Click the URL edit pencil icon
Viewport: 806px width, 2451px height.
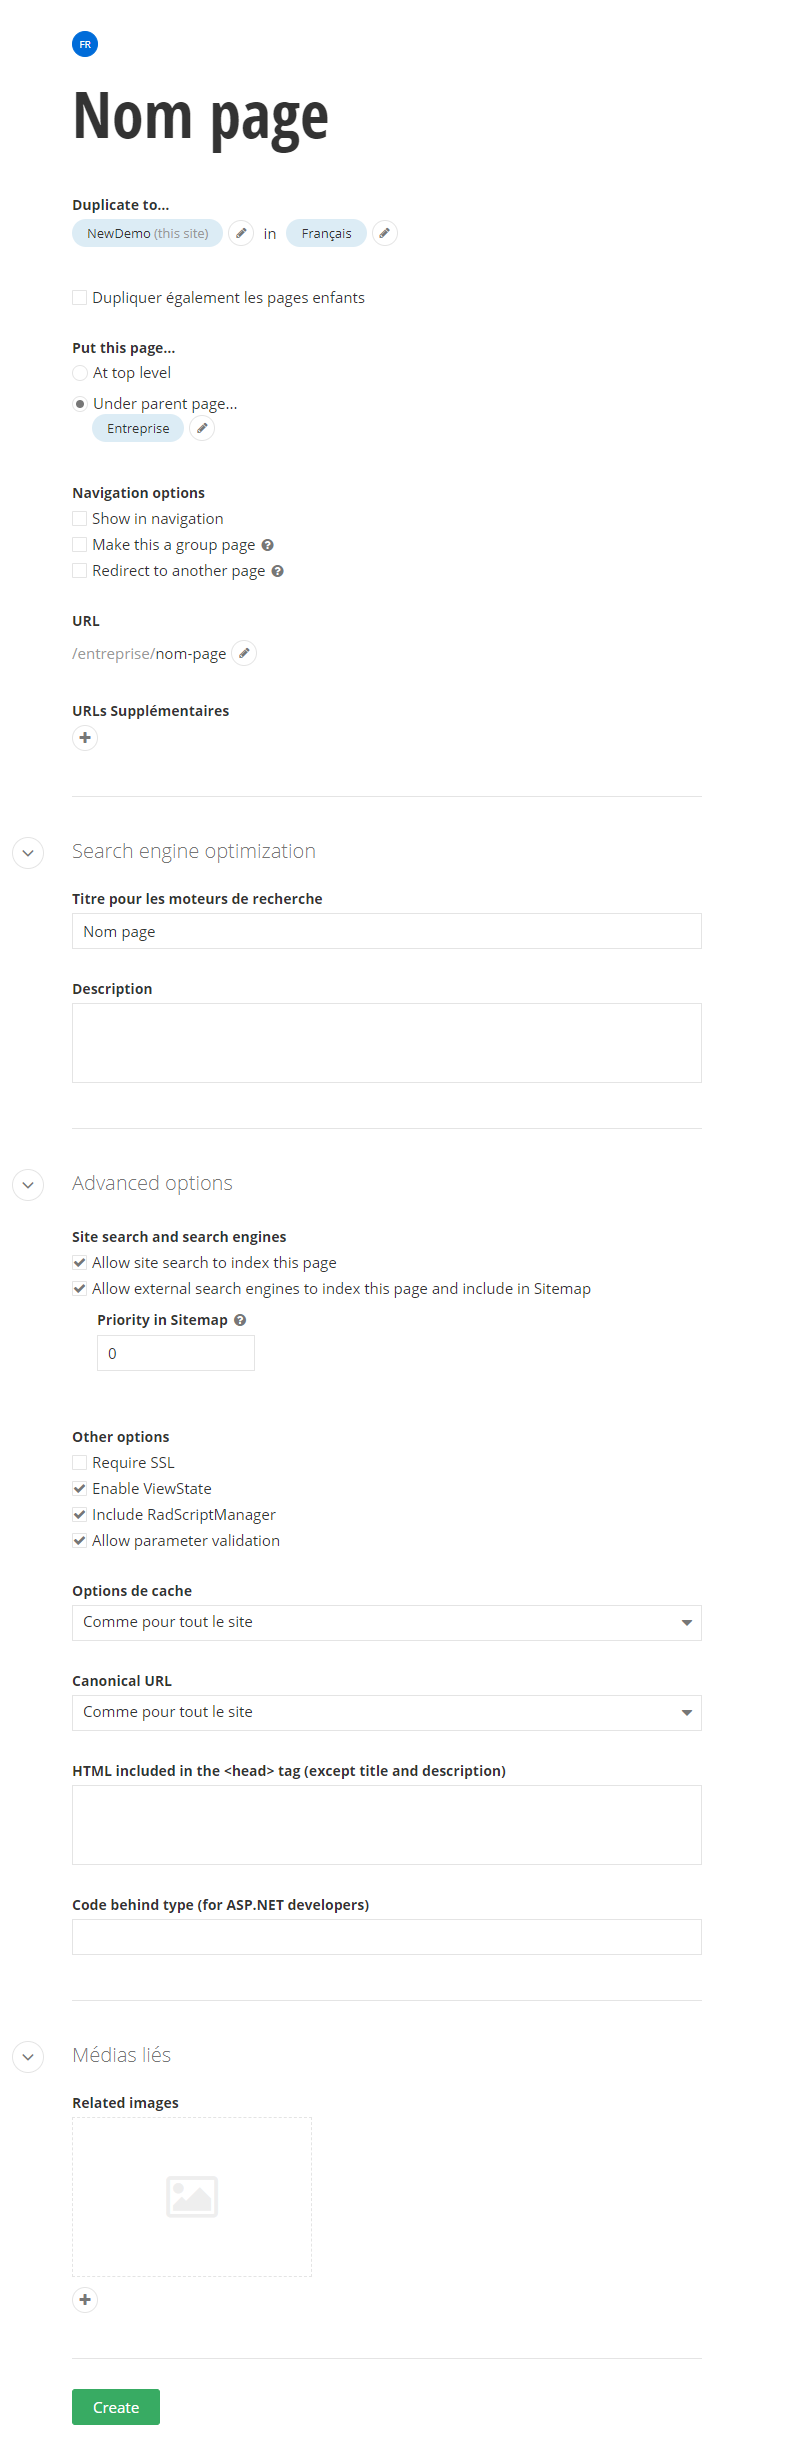(x=244, y=653)
